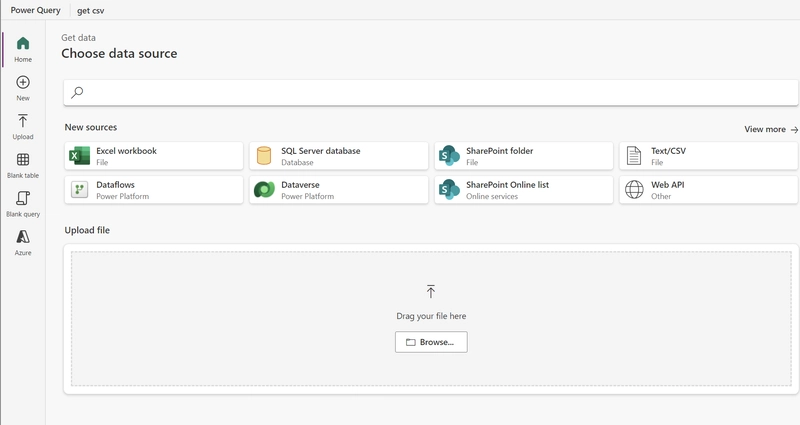Screen dimensions: 800x425
Task: Open the Upload sidebar option
Action: [x=23, y=127]
